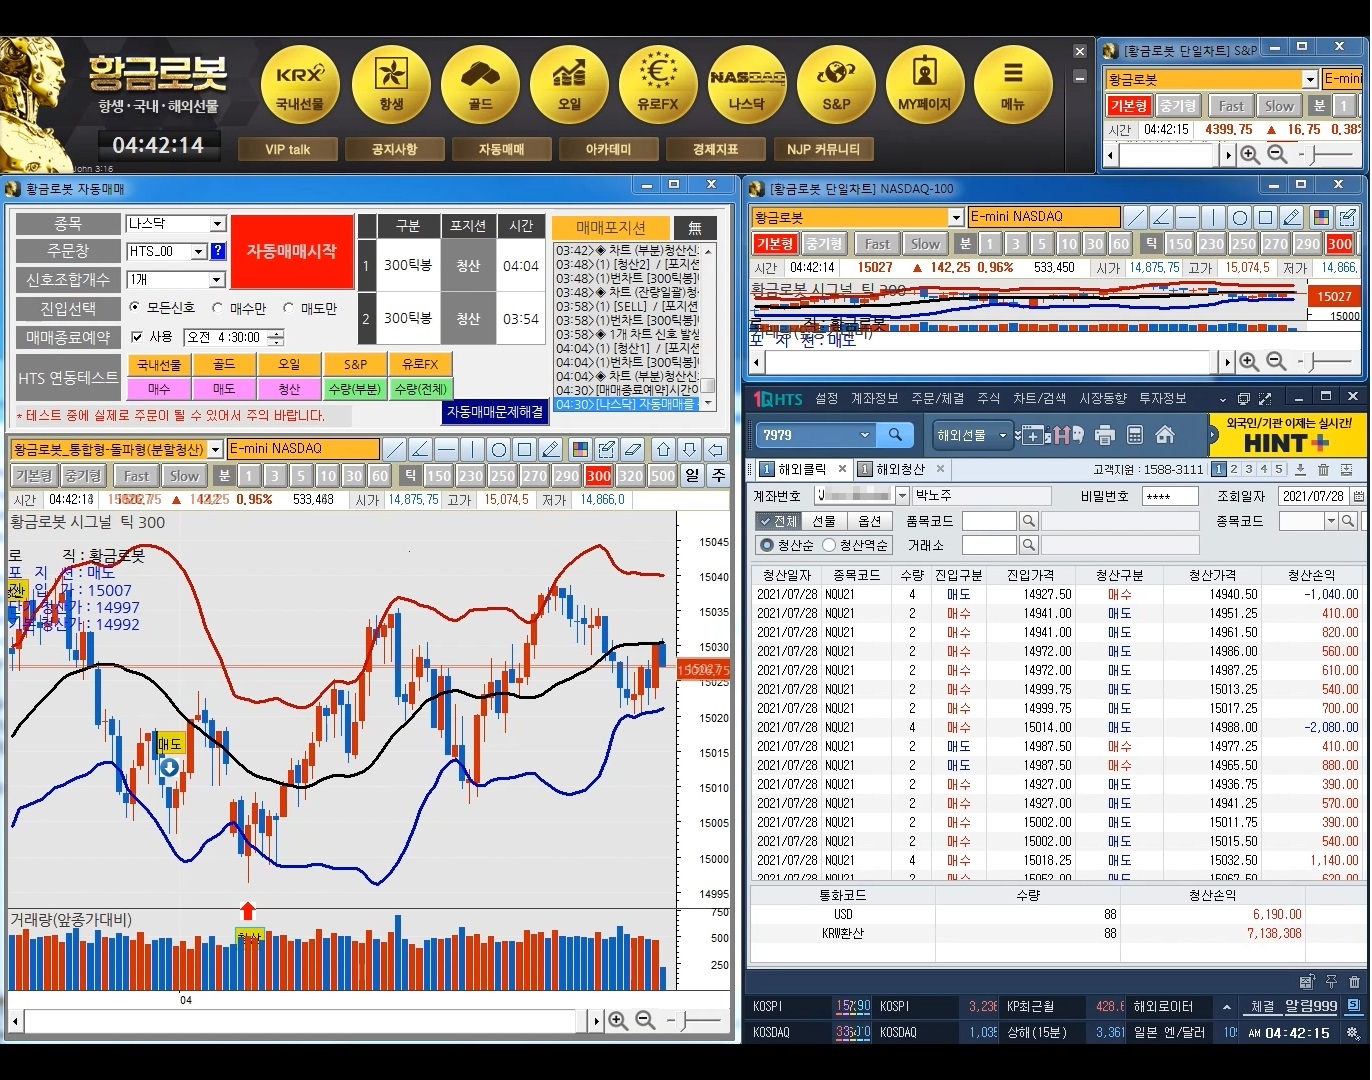
Task: Click home icon in 1QHTS toolbar
Action: click(1165, 435)
